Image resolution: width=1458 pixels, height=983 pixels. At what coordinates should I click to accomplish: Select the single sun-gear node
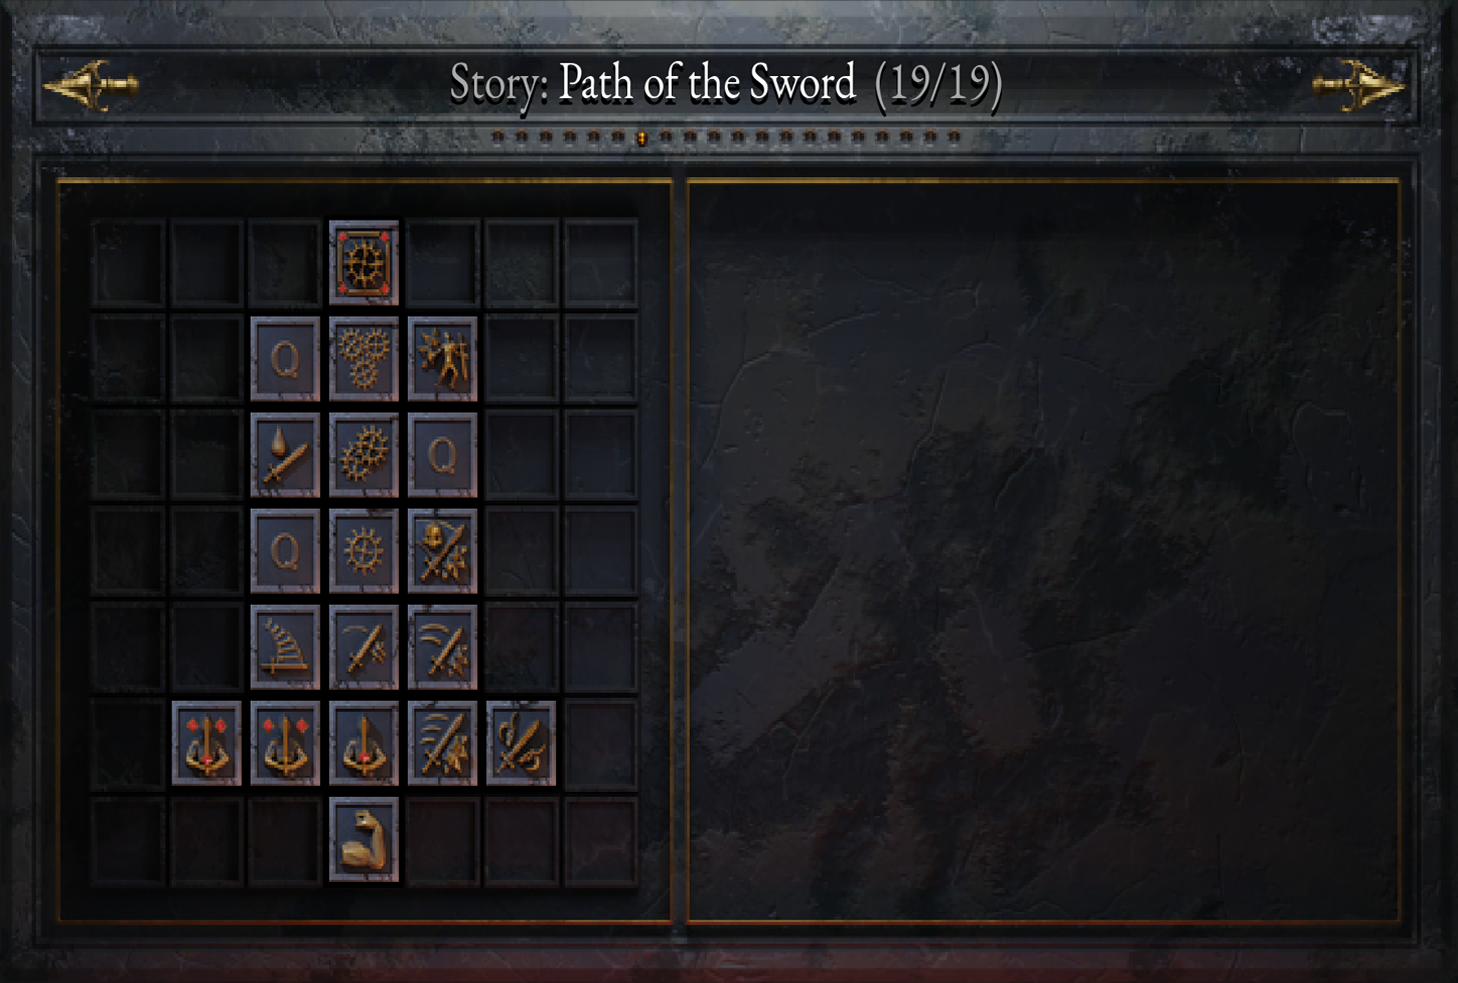(x=364, y=551)
